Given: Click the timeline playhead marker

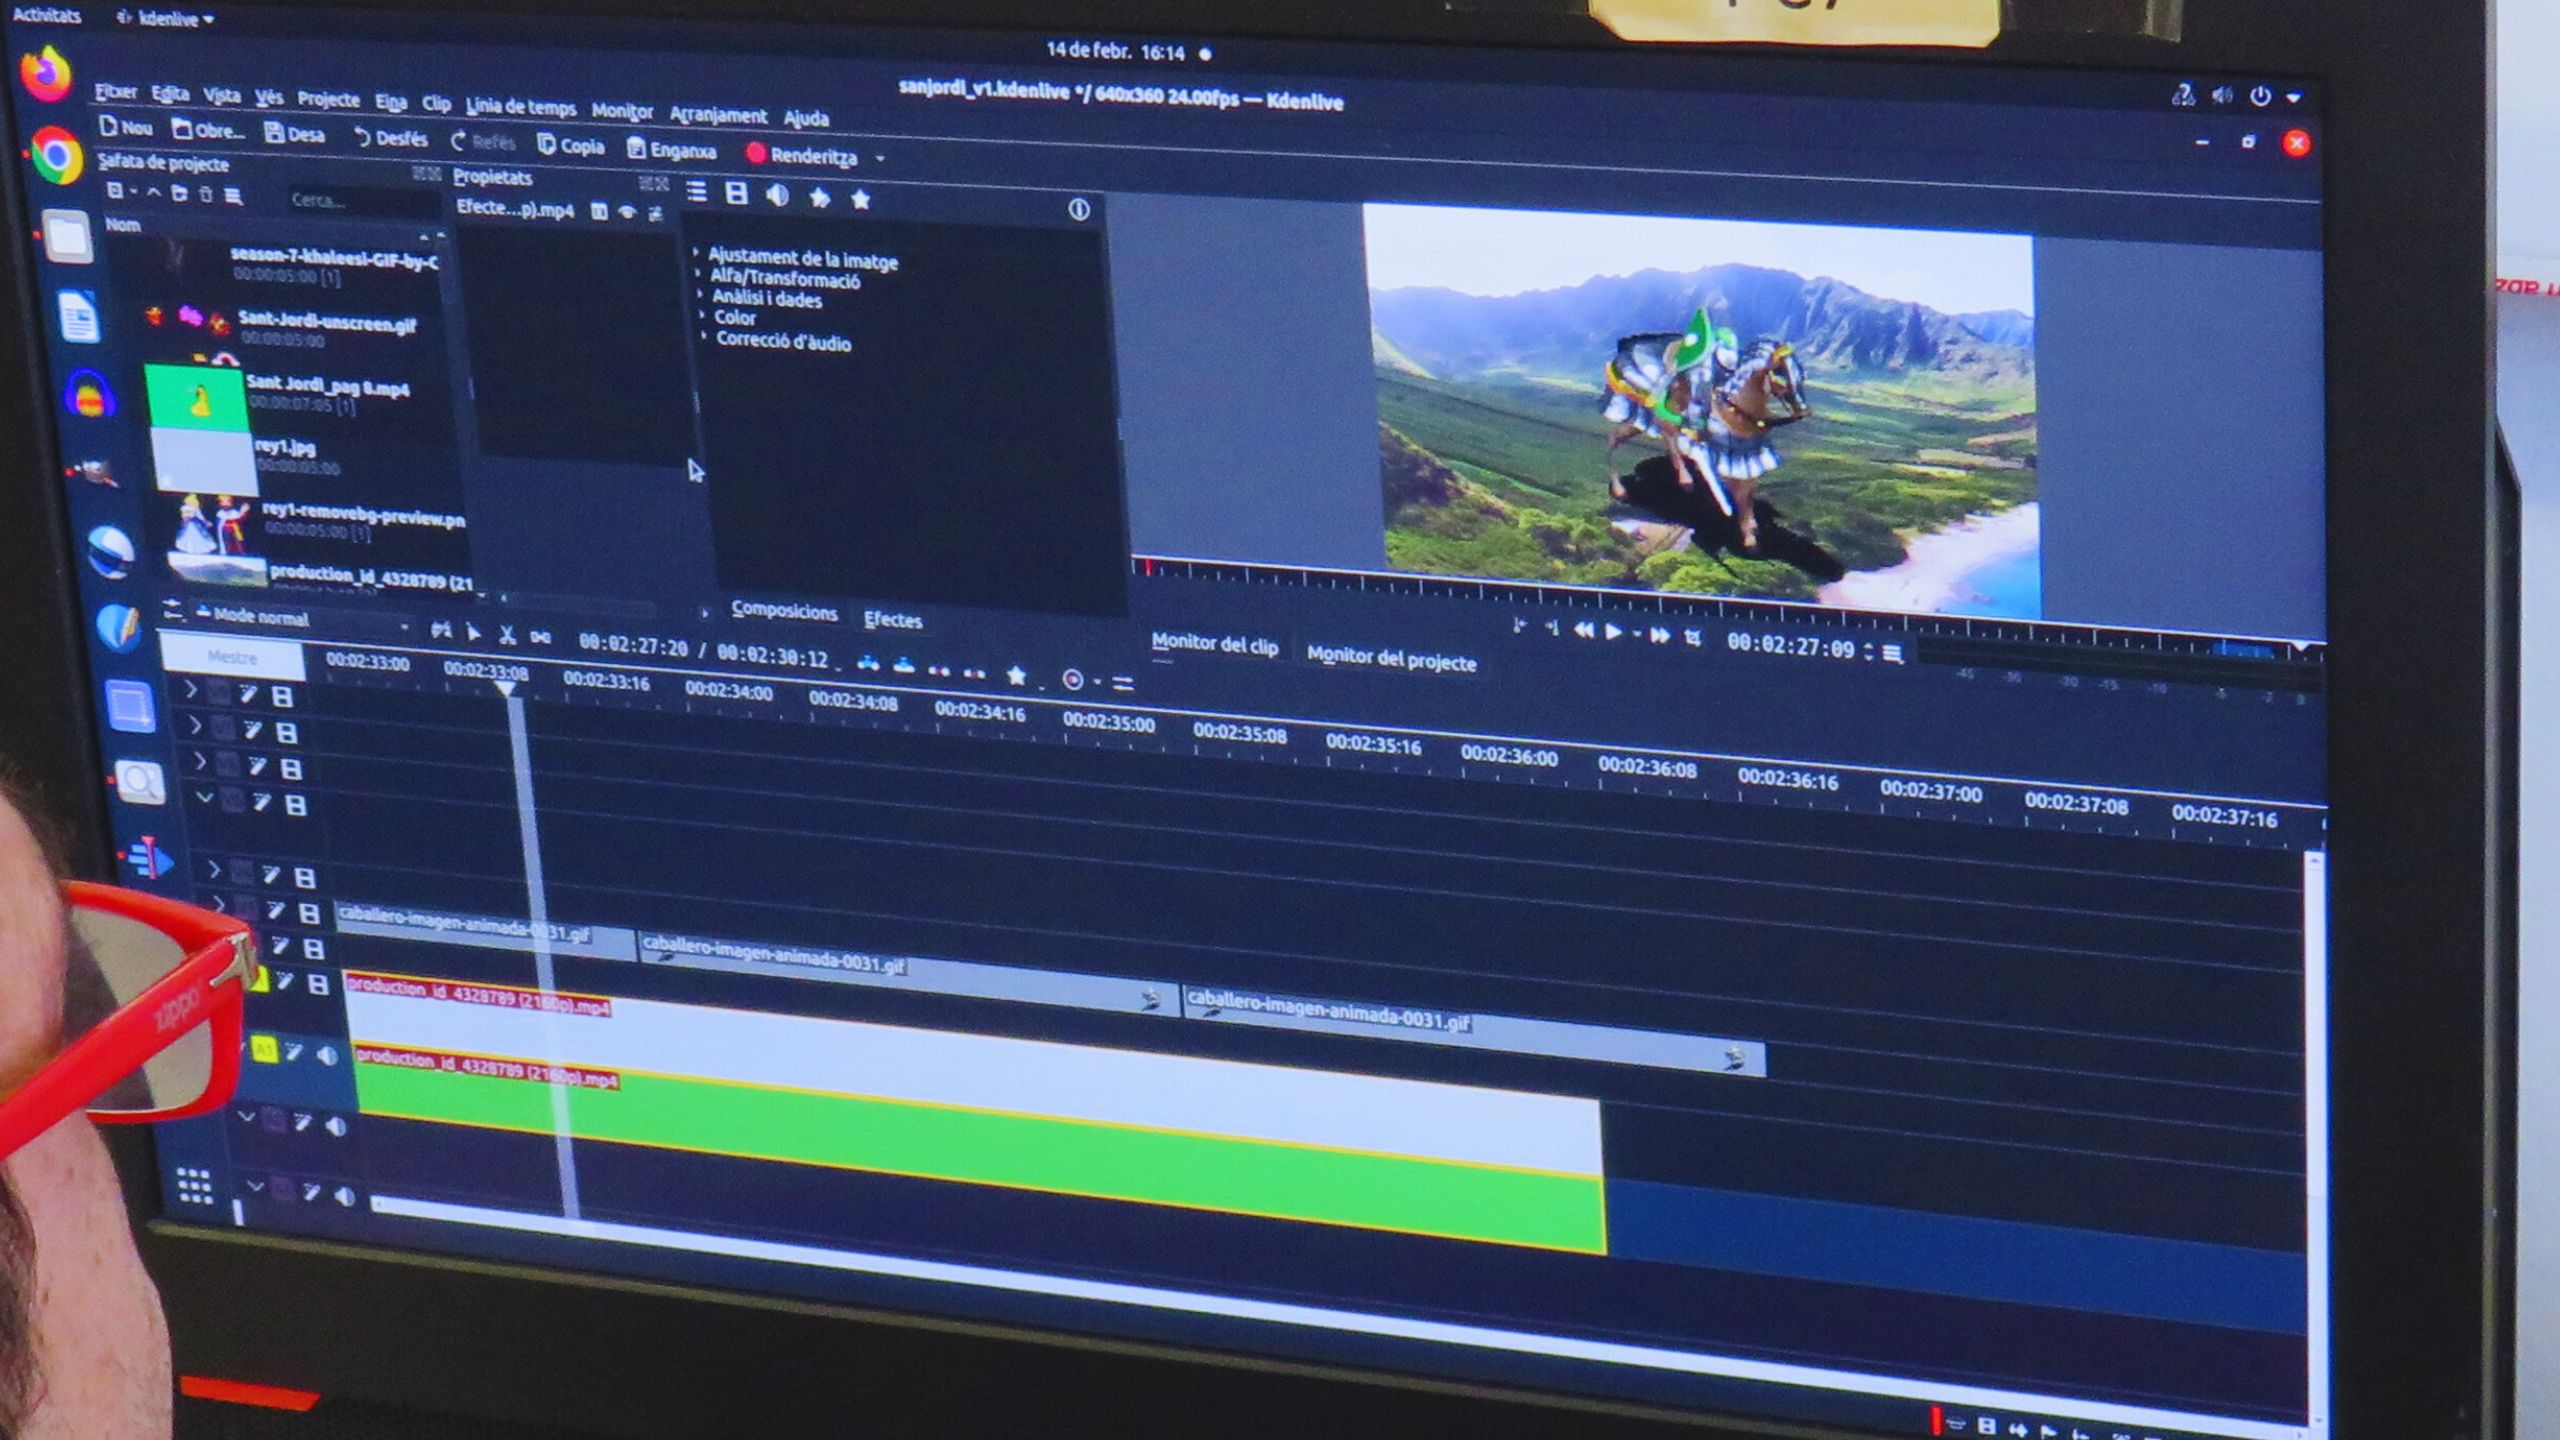Looking at the screenshot, I should tap(506, 688).
